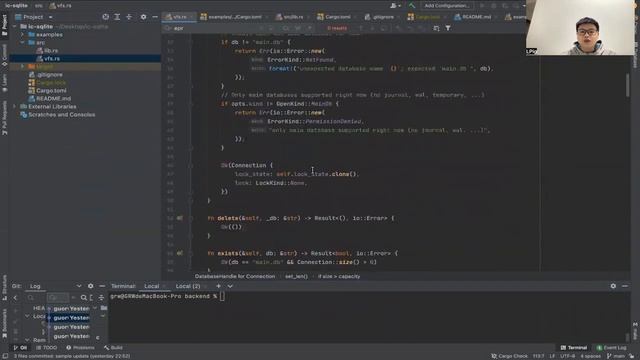Open the TODO tool window
The image size is (640, 360).
tap(47, 348)
